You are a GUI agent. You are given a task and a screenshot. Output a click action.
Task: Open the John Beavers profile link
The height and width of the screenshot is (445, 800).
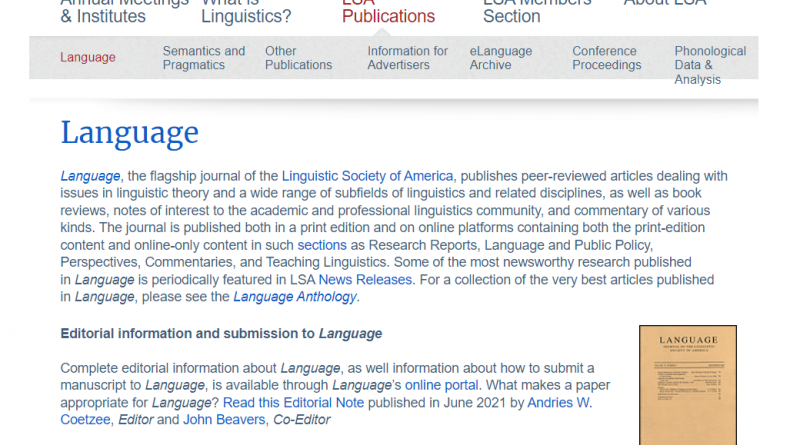[x=224, y=419]
